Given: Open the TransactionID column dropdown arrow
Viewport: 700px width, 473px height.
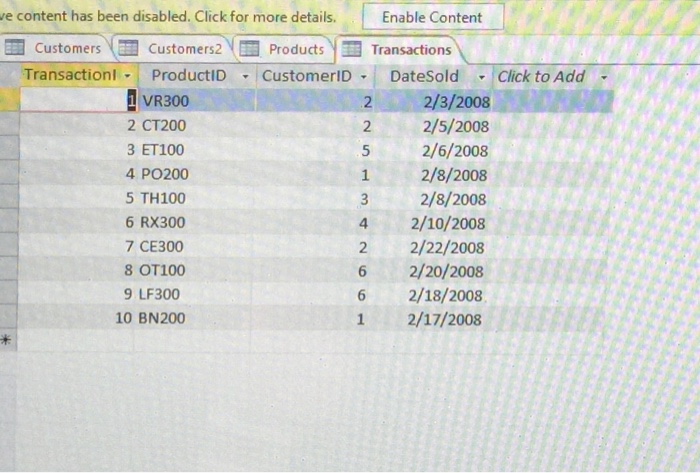Looking at the screenshot, I should (x=128, y=76).
